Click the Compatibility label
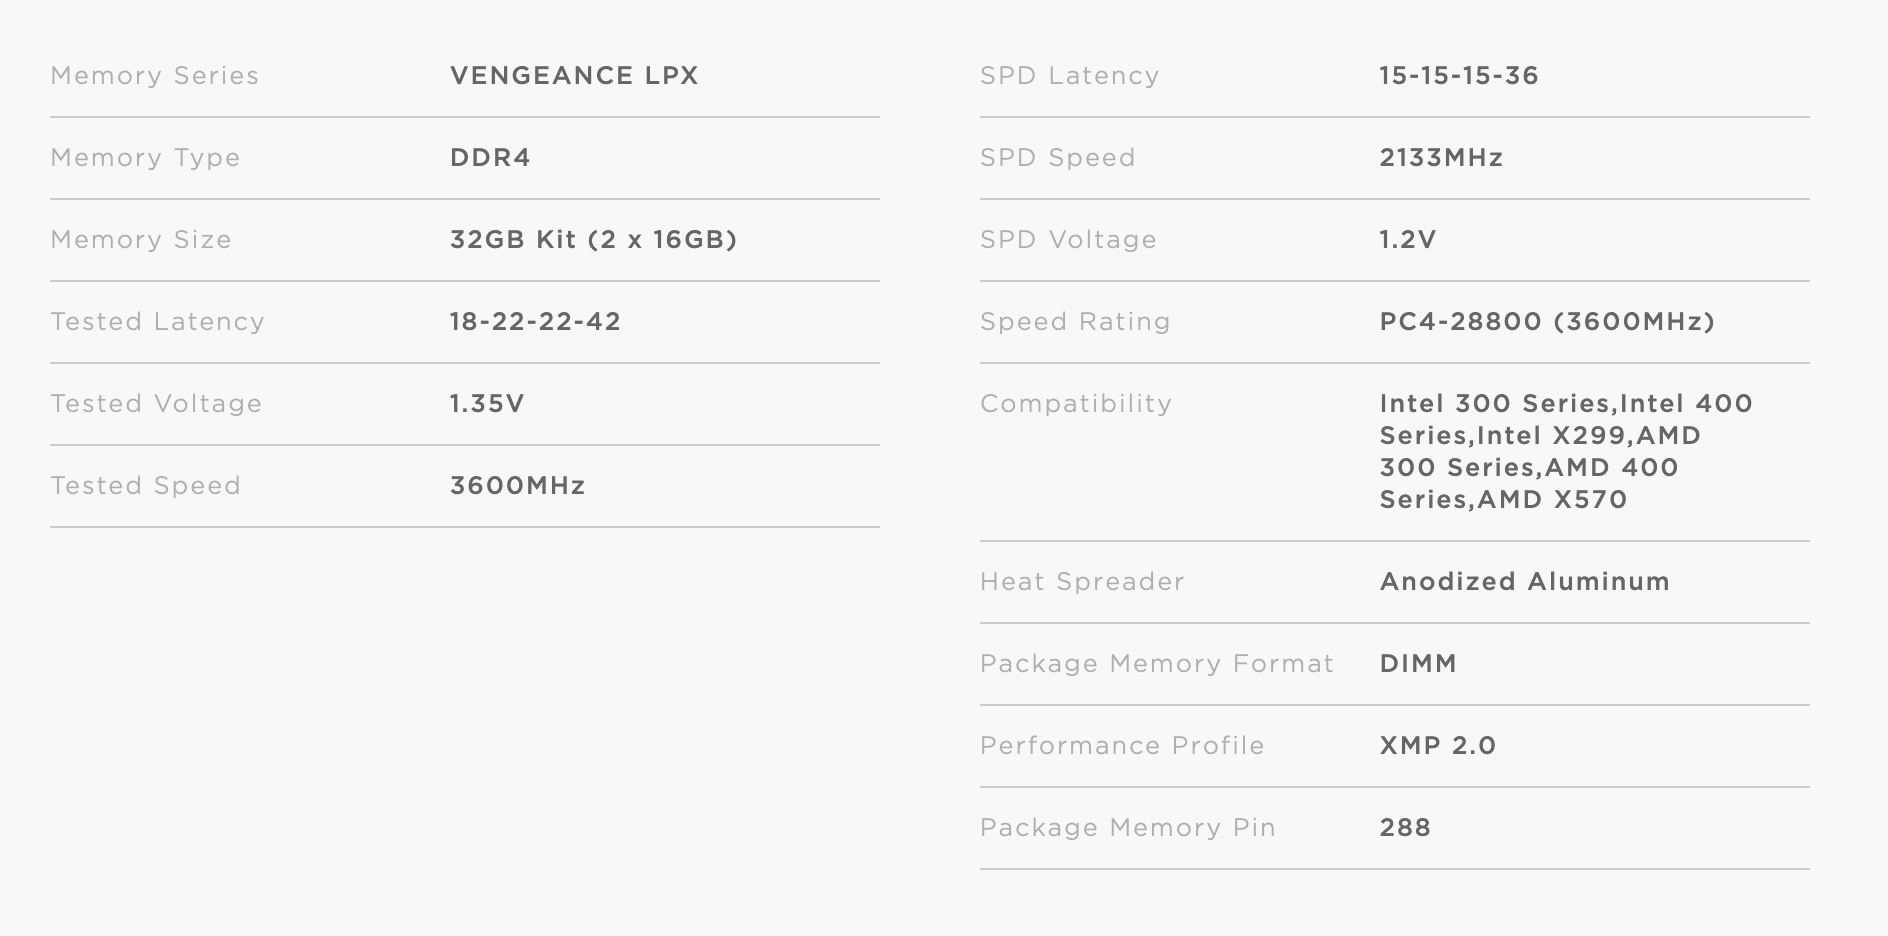This screenshot has height=936, width=1888. 1075,404
